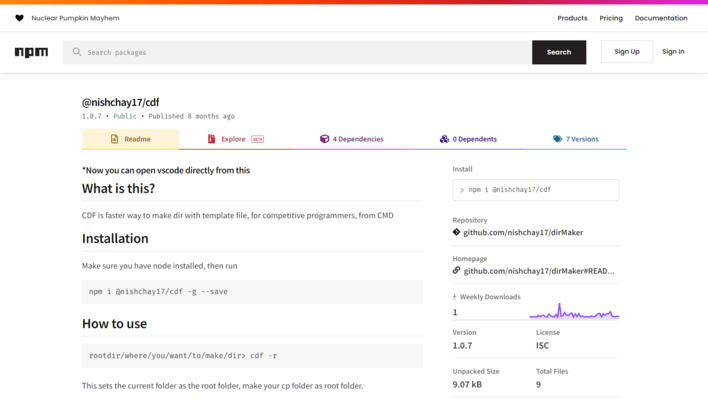Click the Published 8 months ago text

[191, 116]
